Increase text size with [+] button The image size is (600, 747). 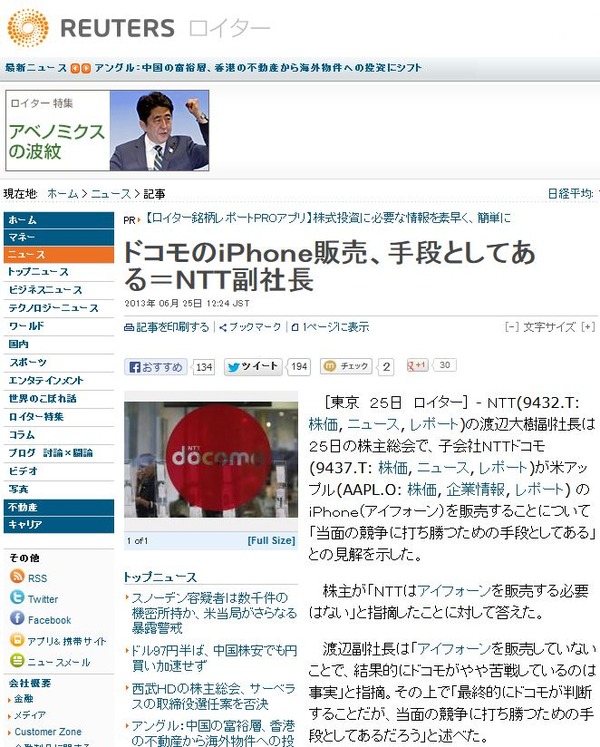coord(588,327)
